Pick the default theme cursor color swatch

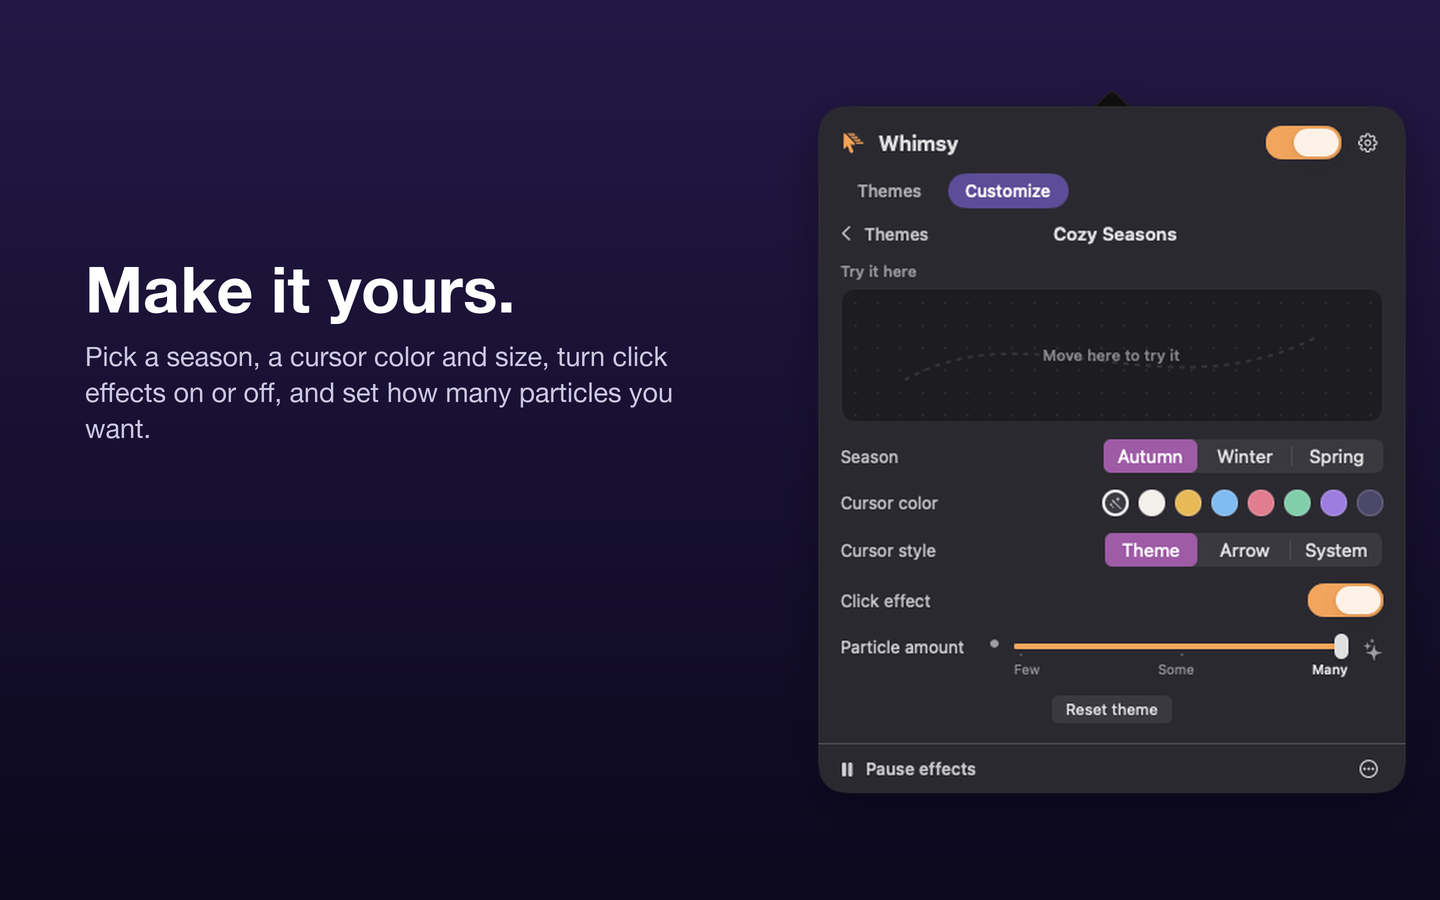tap(1115, 503)
